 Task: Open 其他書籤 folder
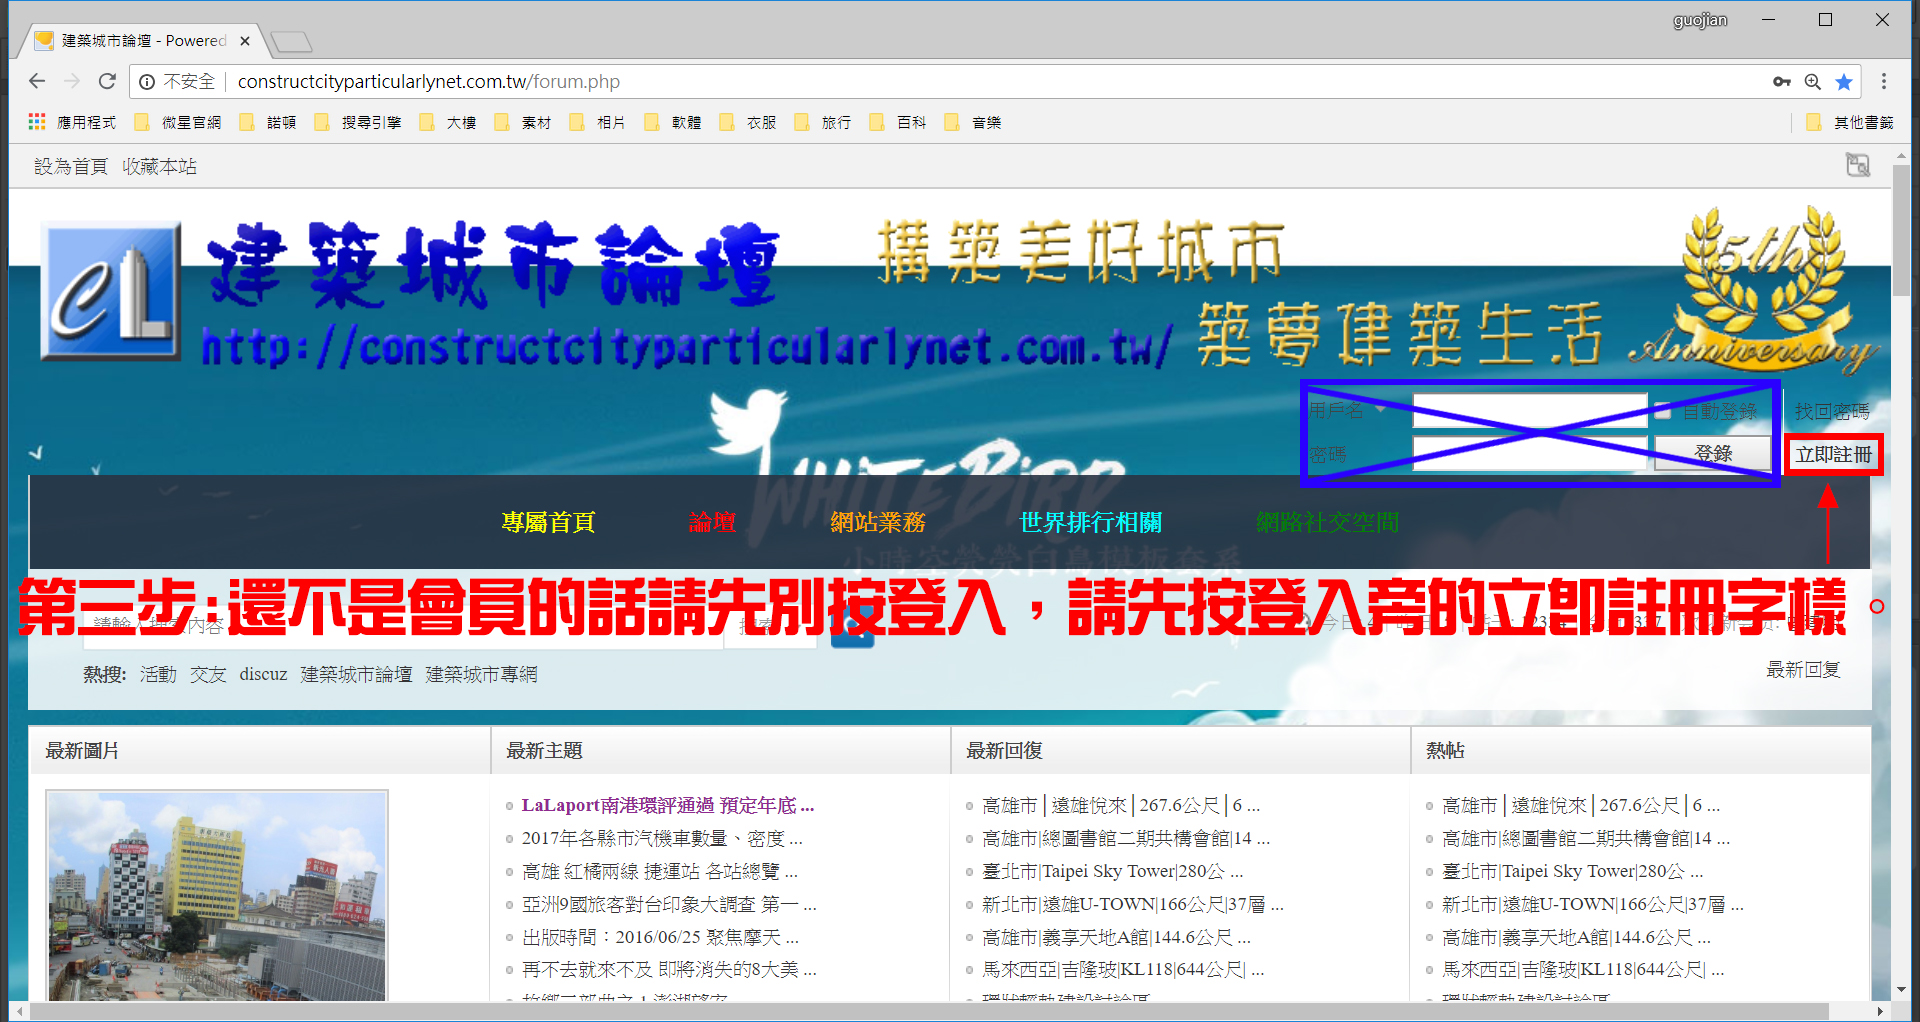pos(1851,122)
